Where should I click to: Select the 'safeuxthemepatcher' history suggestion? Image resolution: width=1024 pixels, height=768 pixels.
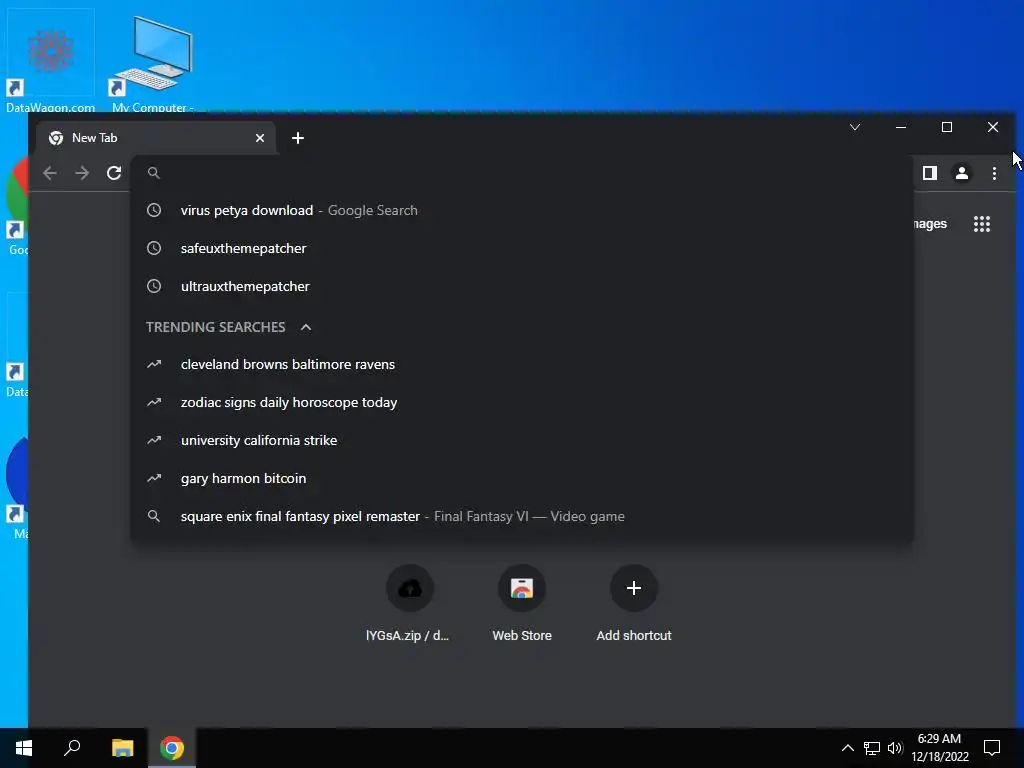(x=522, y=248)
